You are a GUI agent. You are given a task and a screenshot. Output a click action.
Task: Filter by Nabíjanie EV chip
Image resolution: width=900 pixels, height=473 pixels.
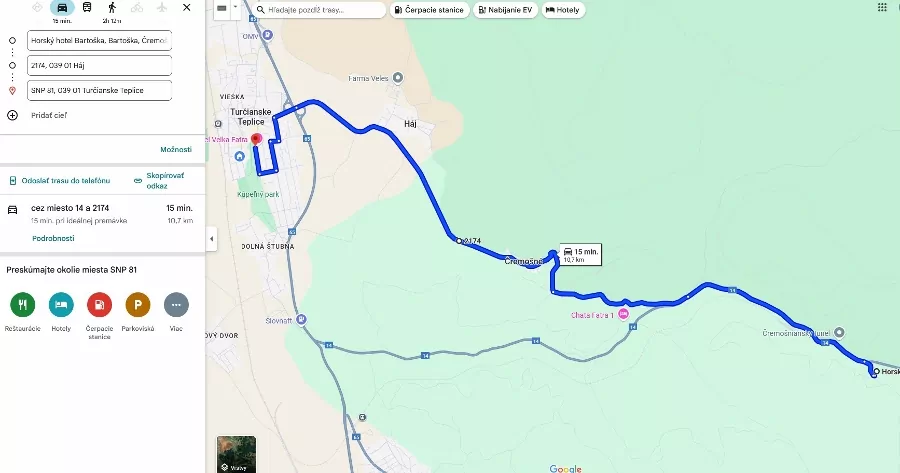pos(505,10)
